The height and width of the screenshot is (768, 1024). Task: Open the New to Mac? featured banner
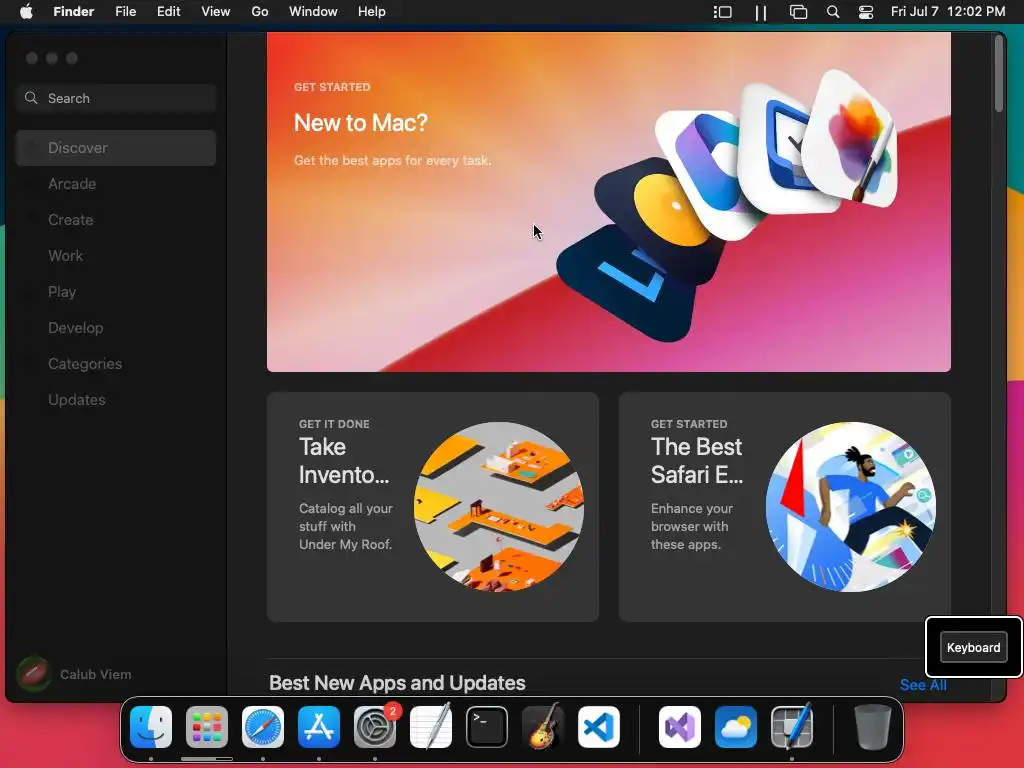tap(609, 202)
